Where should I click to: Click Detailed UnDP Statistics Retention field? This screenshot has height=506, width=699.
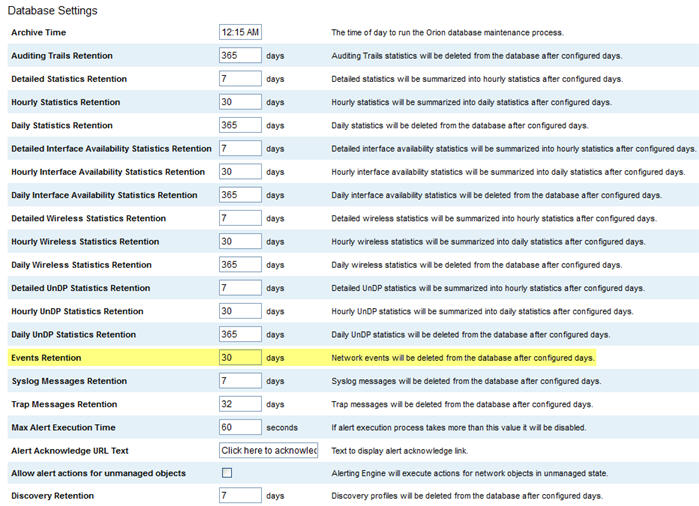(x=240, y=288)
